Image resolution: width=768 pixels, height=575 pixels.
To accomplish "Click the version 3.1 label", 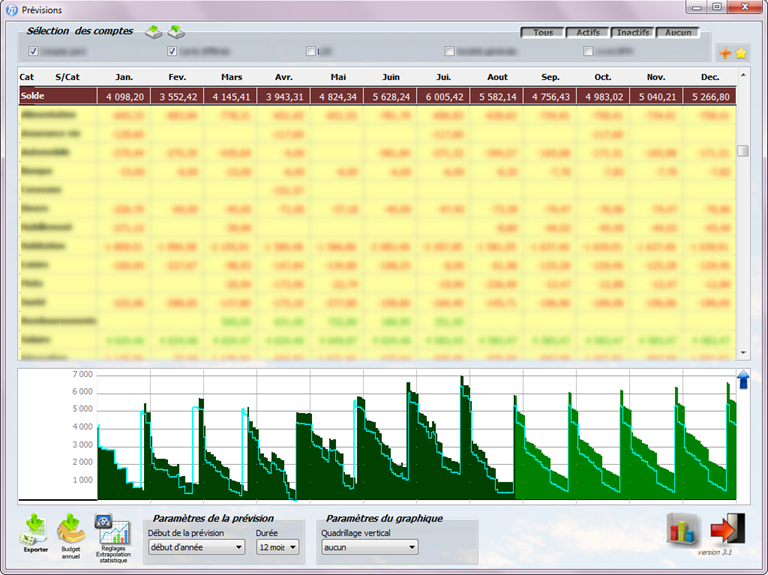I will [715, 552].
